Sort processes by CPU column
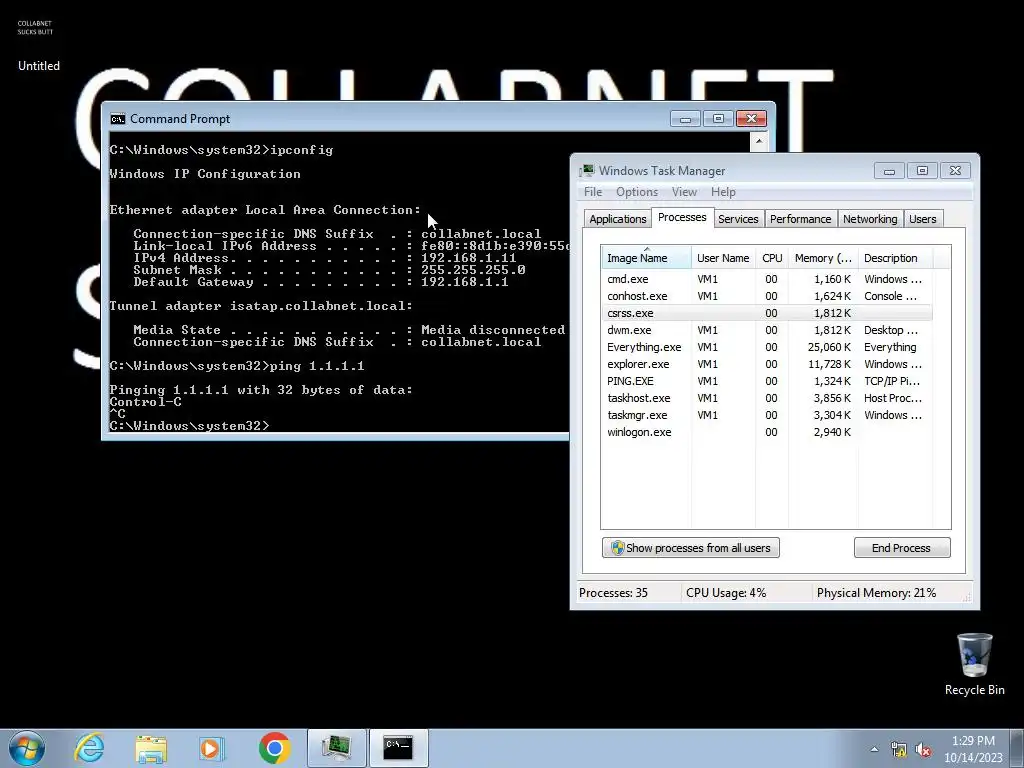This screenshot has width=1024, height=768. click(x=772, y=258)
